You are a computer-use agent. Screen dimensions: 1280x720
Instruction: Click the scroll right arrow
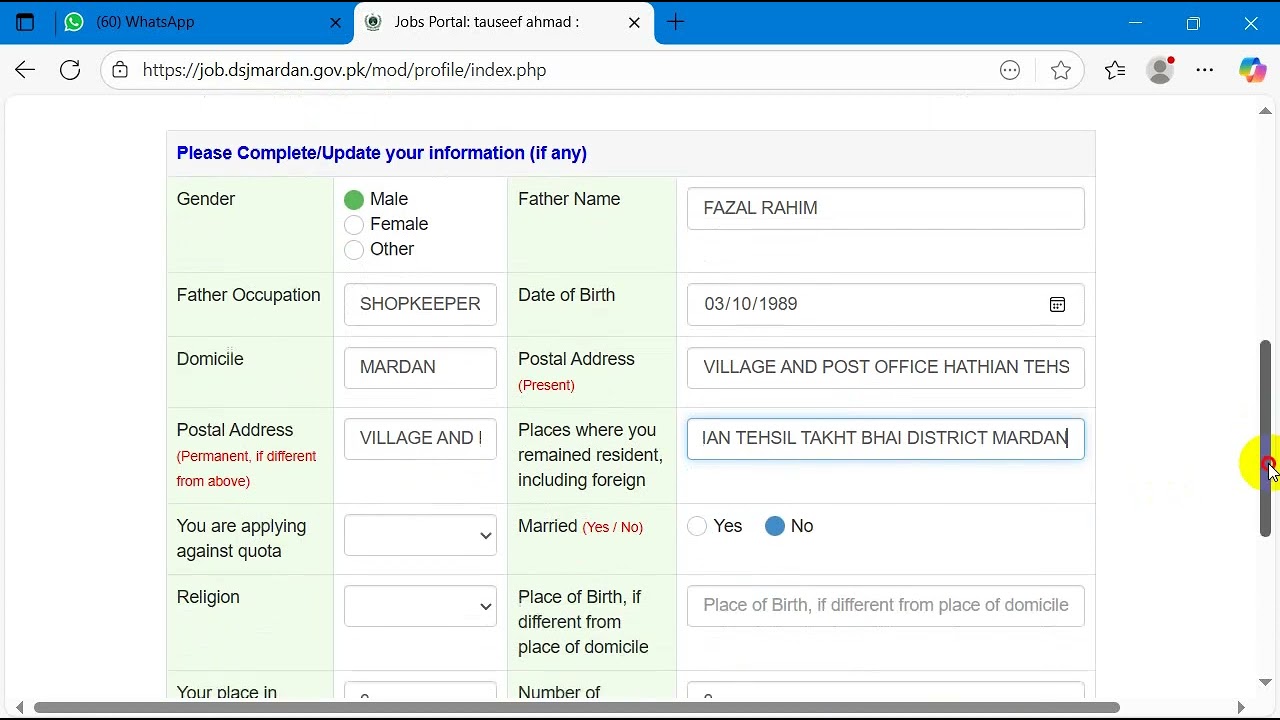point(1241,708)
